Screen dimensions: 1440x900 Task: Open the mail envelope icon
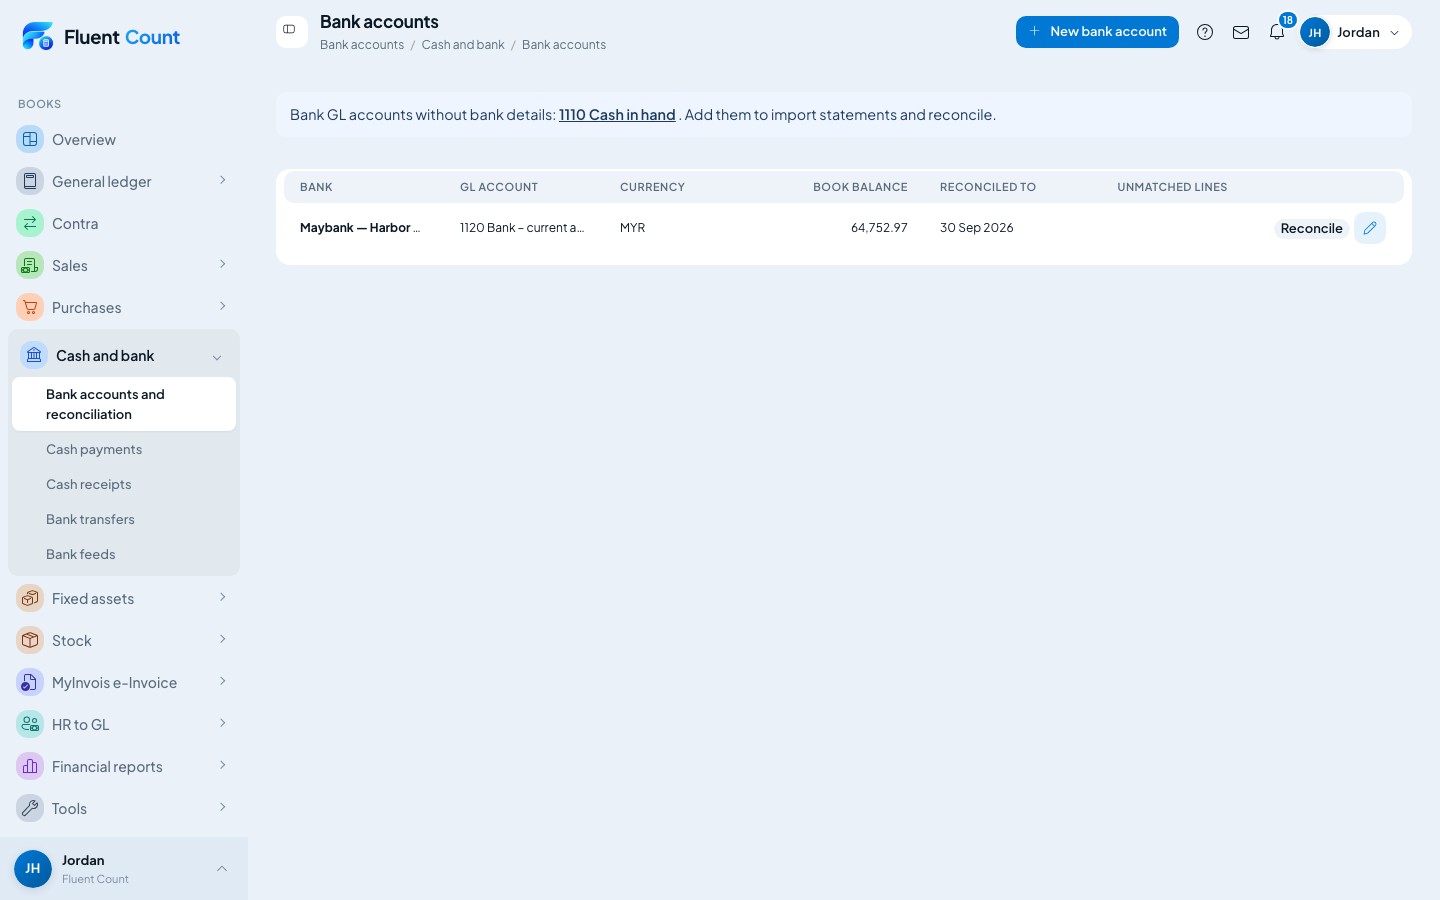click(1241, 32)
